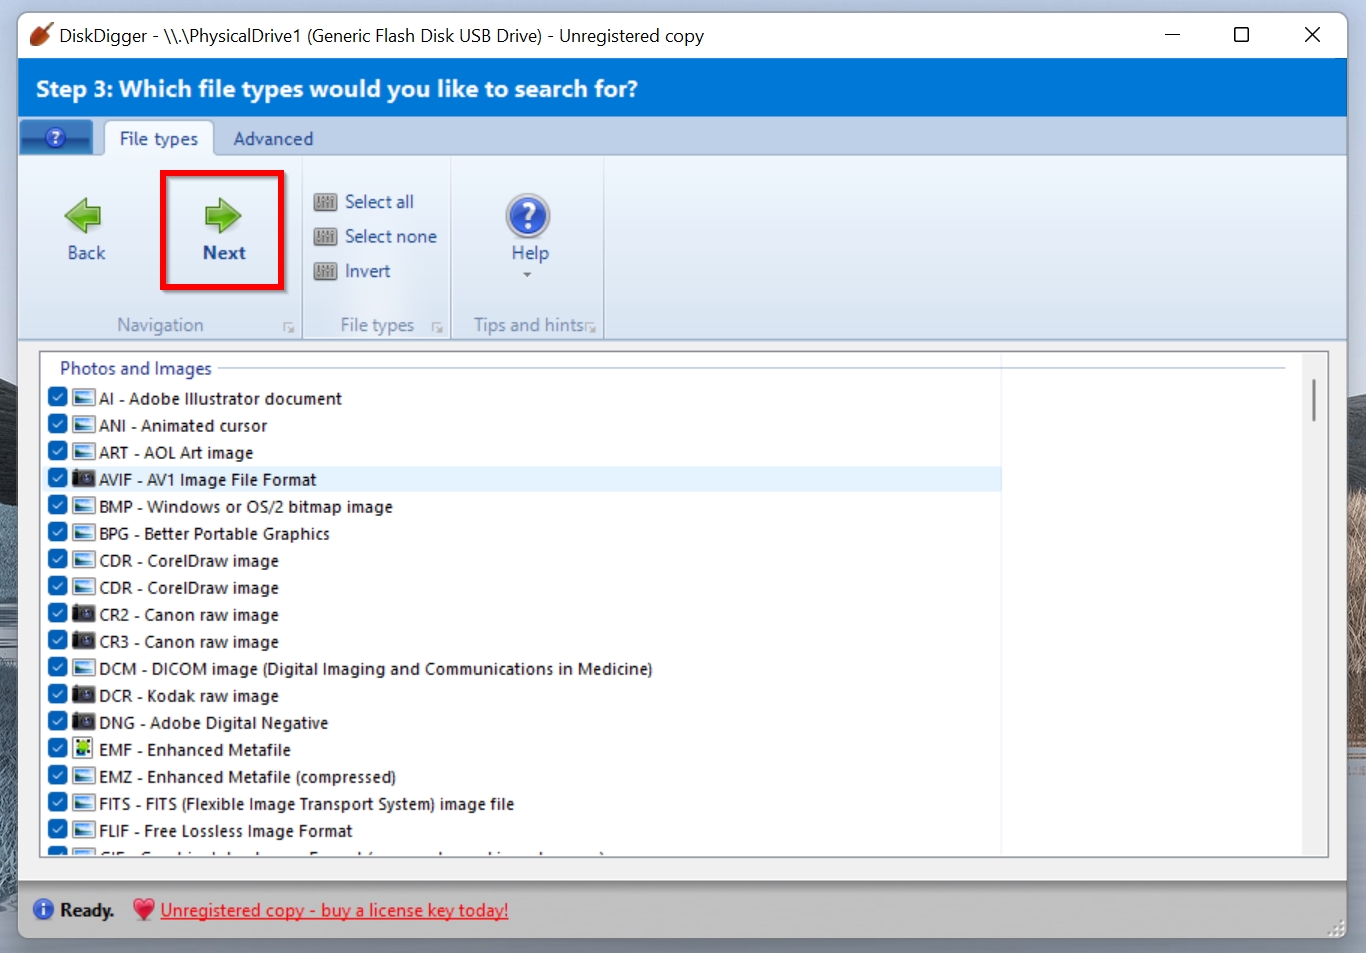Click the DNG Adobe Digital Negative icon
1366x953 pixels.
(x=84, y=722)
